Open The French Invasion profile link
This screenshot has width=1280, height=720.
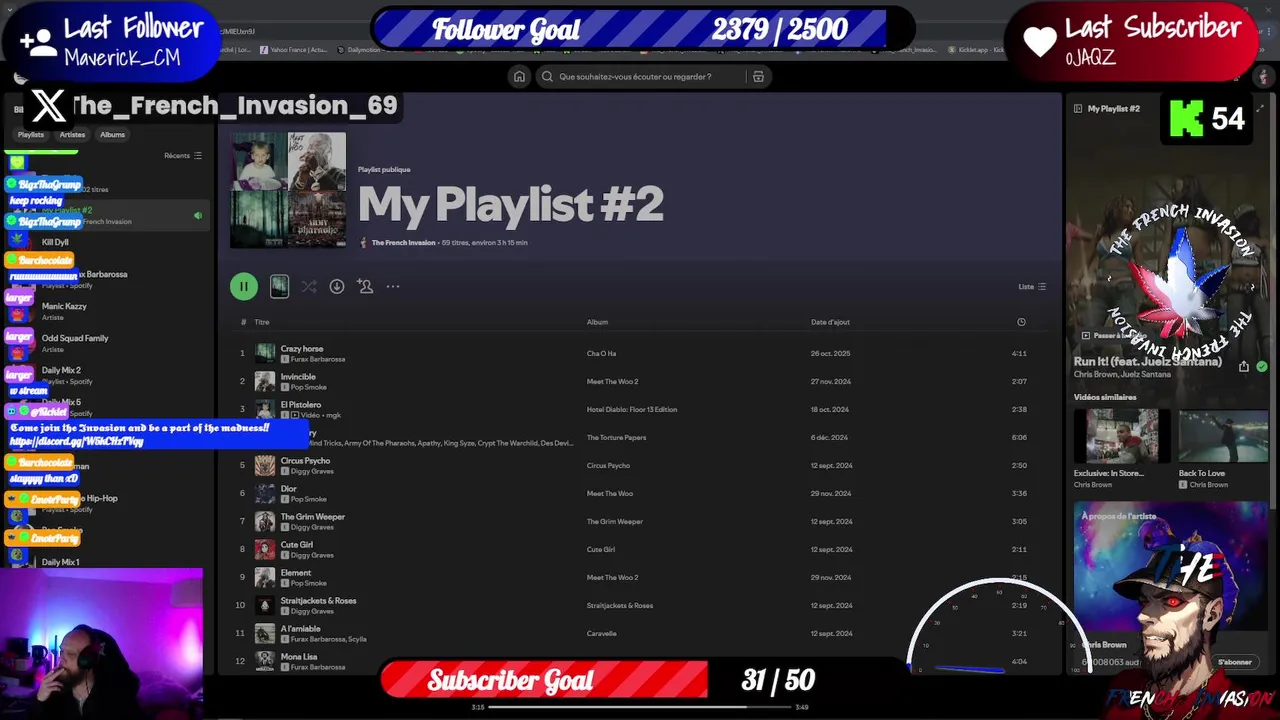point(403,243)
